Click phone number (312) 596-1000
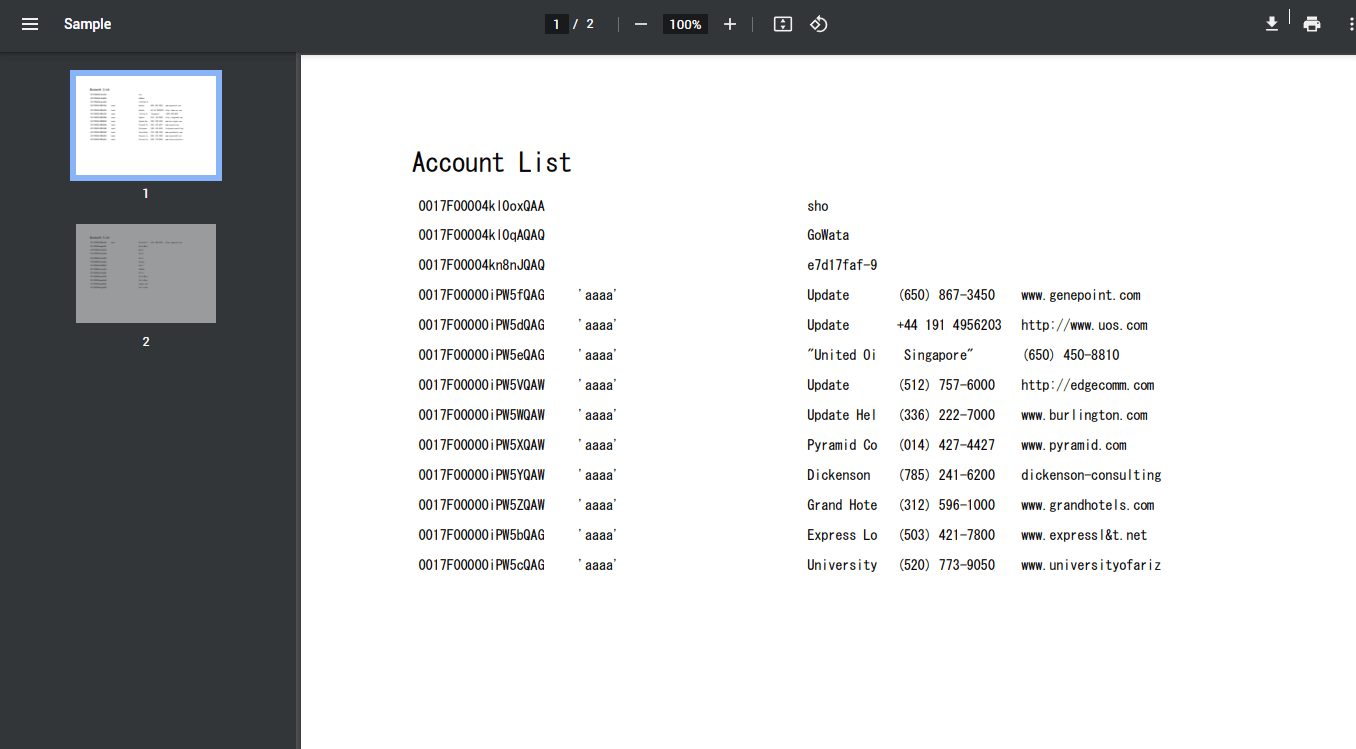The image size is (1356, 749). (x=947, y=505)
